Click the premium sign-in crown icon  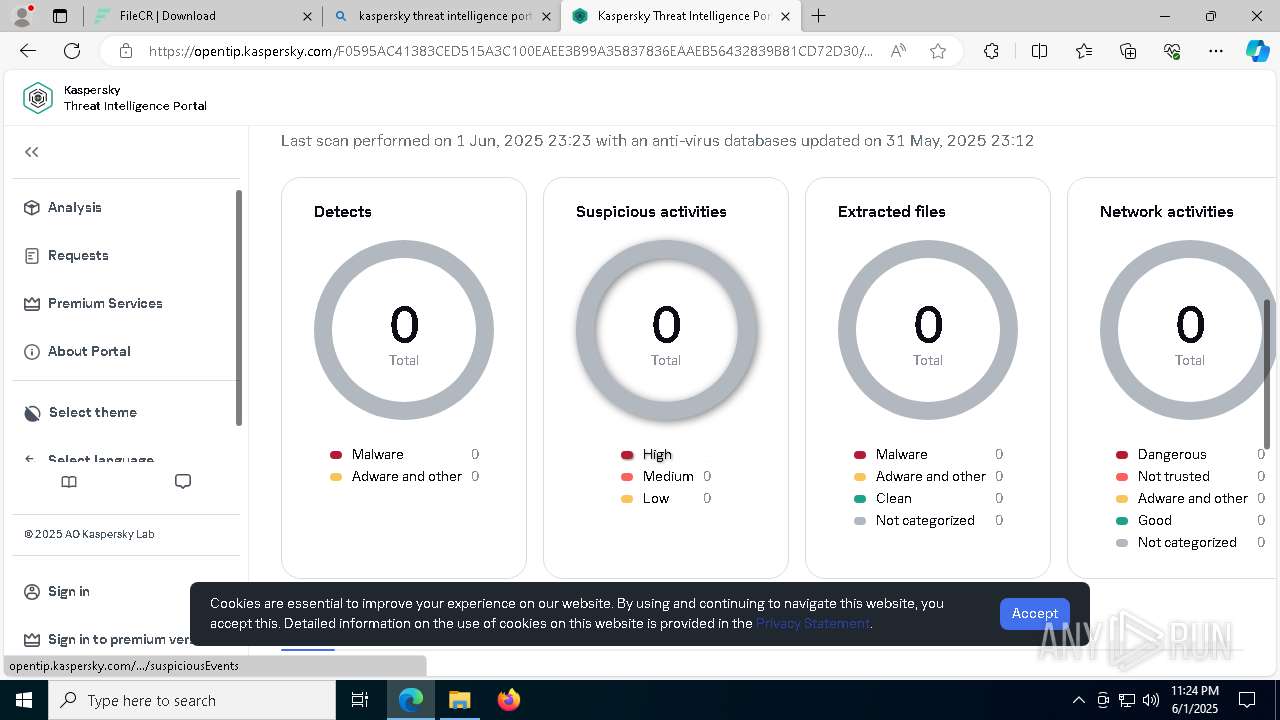coord(32,639)
